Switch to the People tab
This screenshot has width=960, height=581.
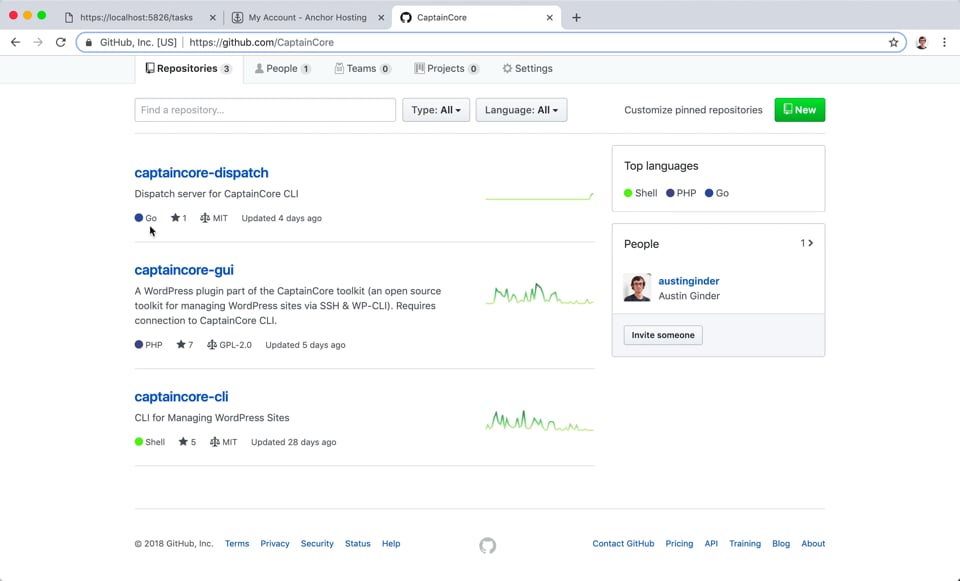point(283,69)
